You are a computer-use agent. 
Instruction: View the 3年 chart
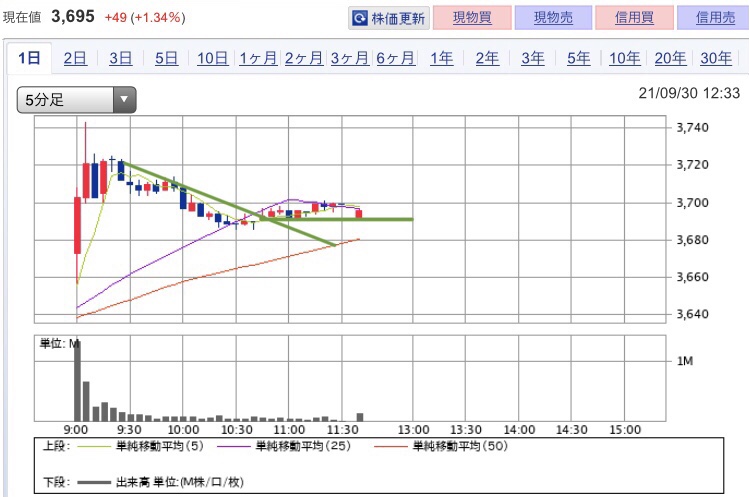pyautogui.click(x=533, y=58)
